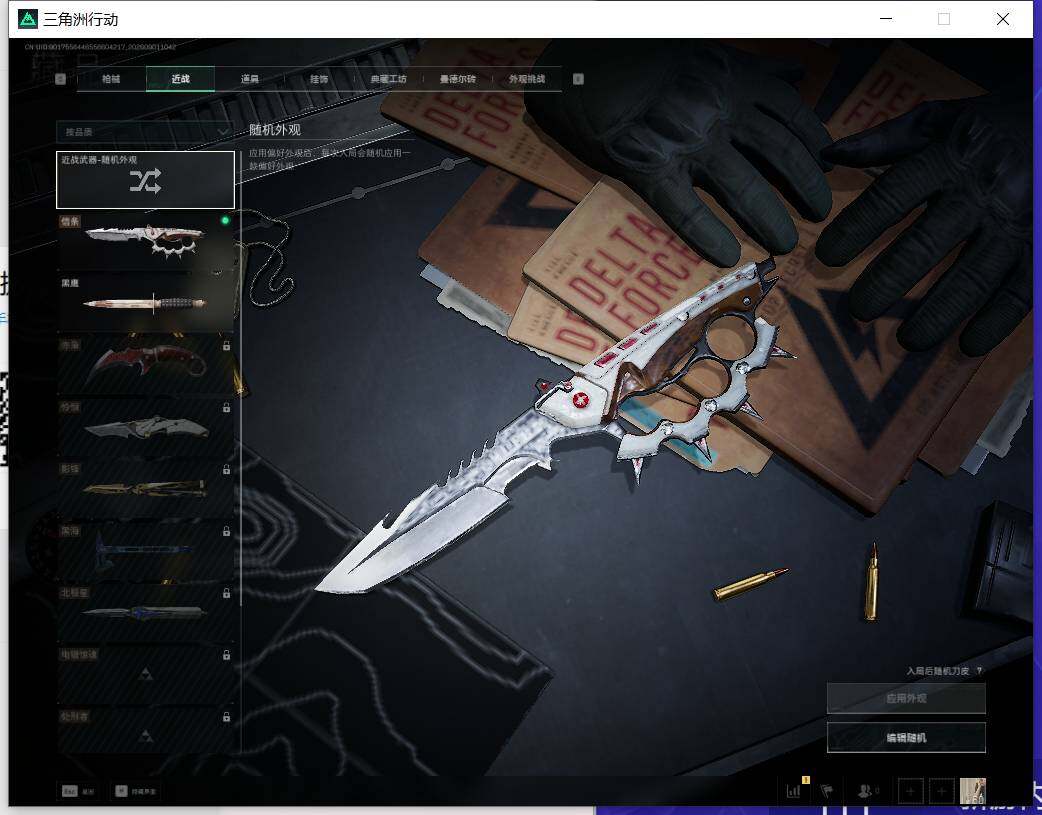The width and height of the screenshot is (1042, 815).
Task: Click the Esc 返回 back button
Action: pos(78,791)
